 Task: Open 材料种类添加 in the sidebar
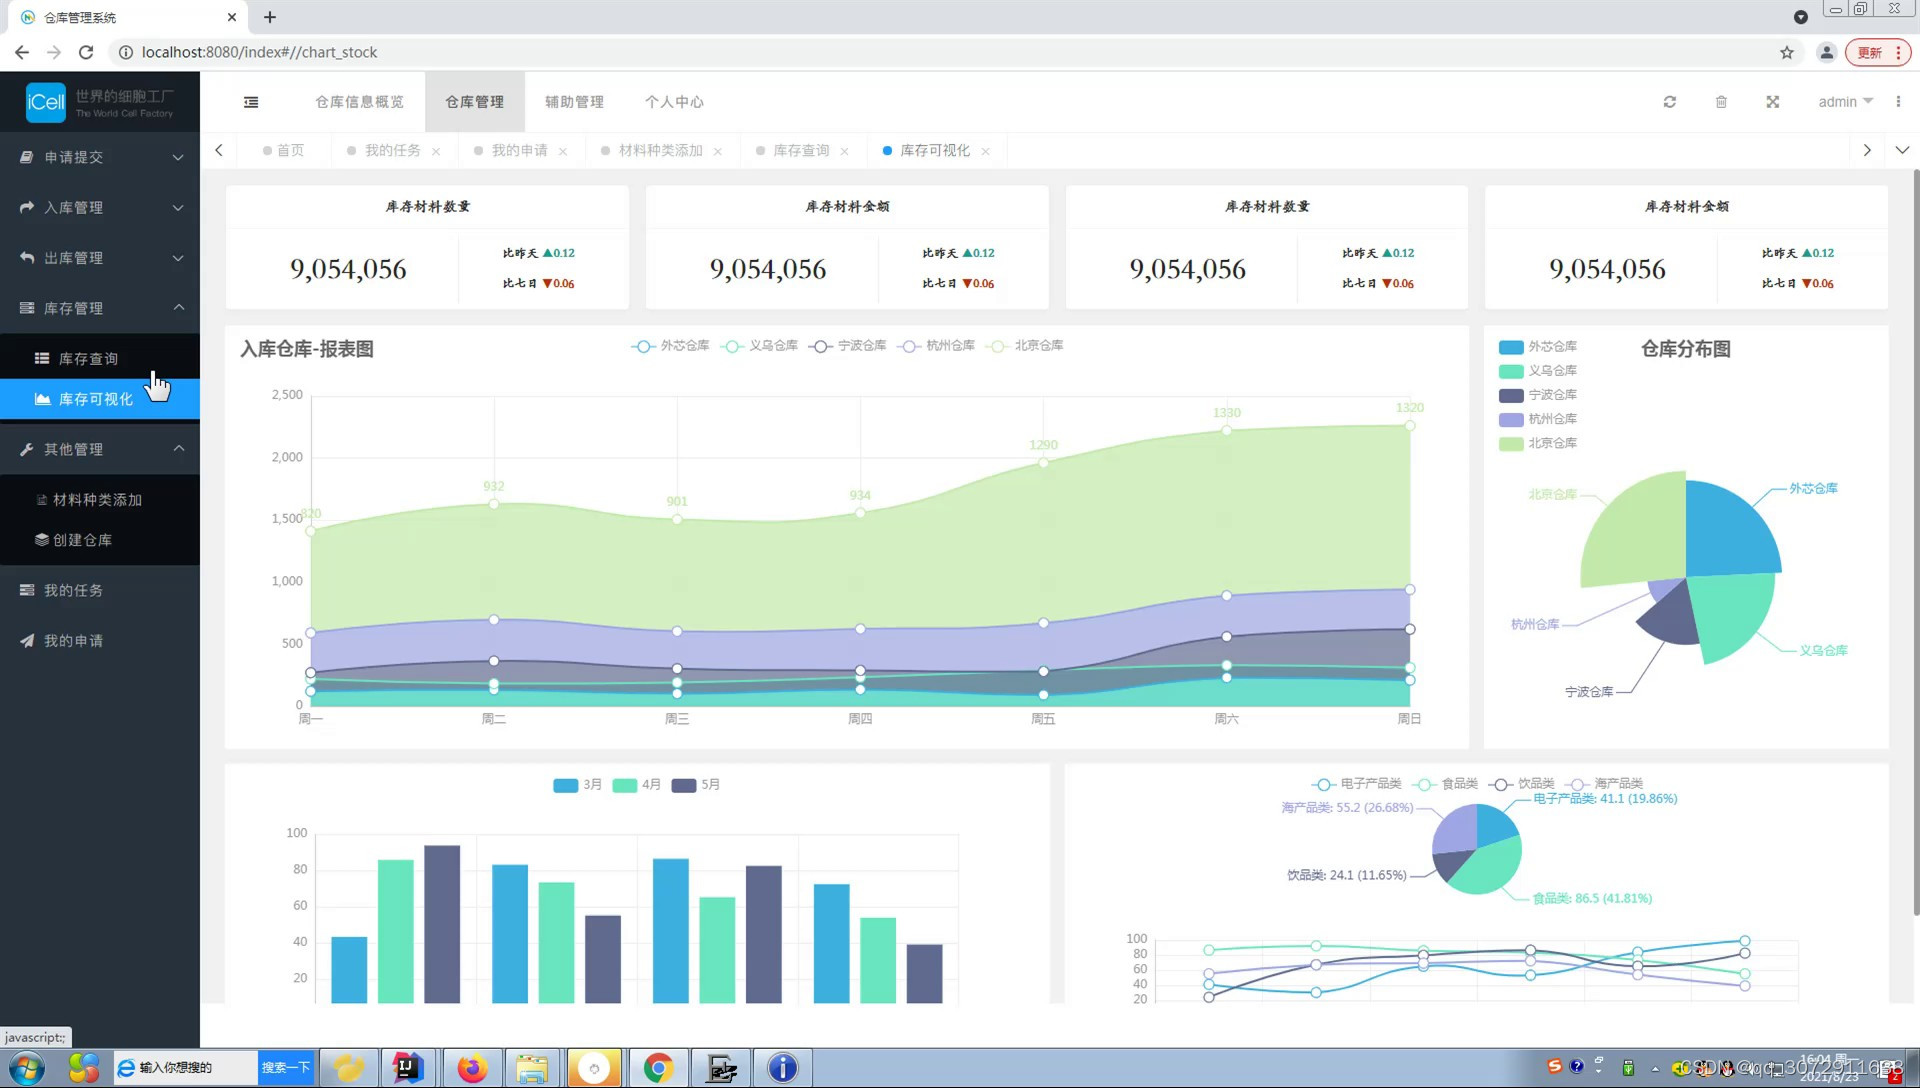point(100,500)
